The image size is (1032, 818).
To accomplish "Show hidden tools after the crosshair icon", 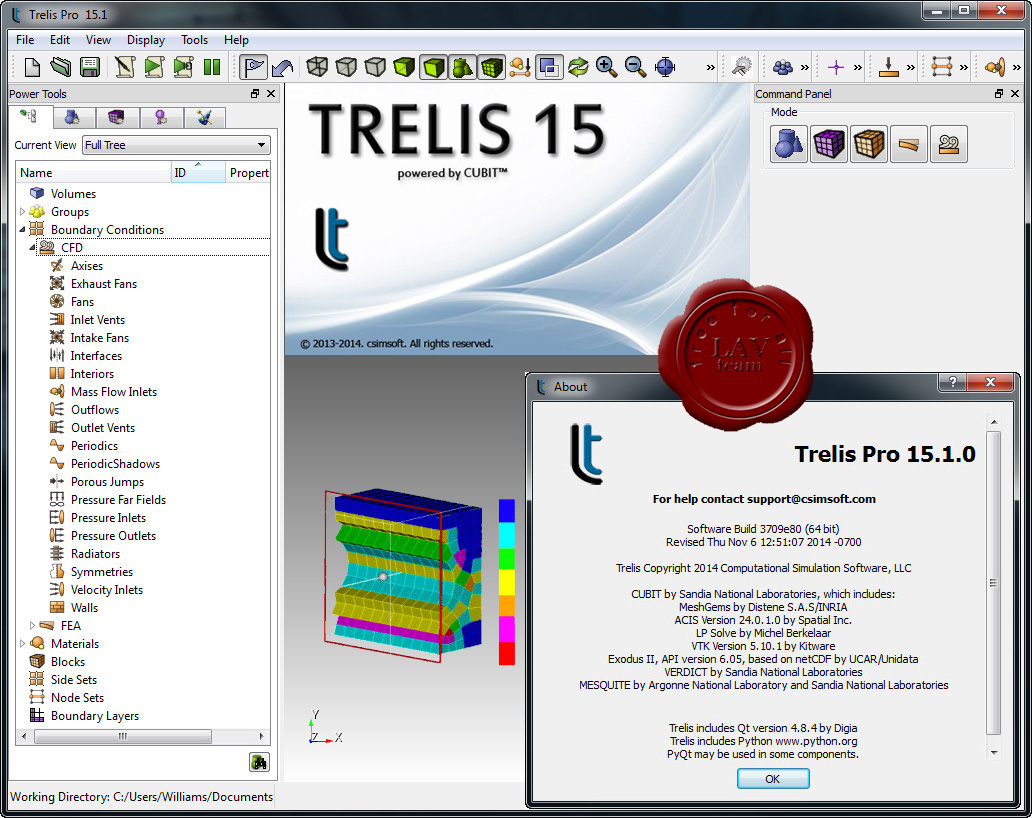I will [710, 67].
